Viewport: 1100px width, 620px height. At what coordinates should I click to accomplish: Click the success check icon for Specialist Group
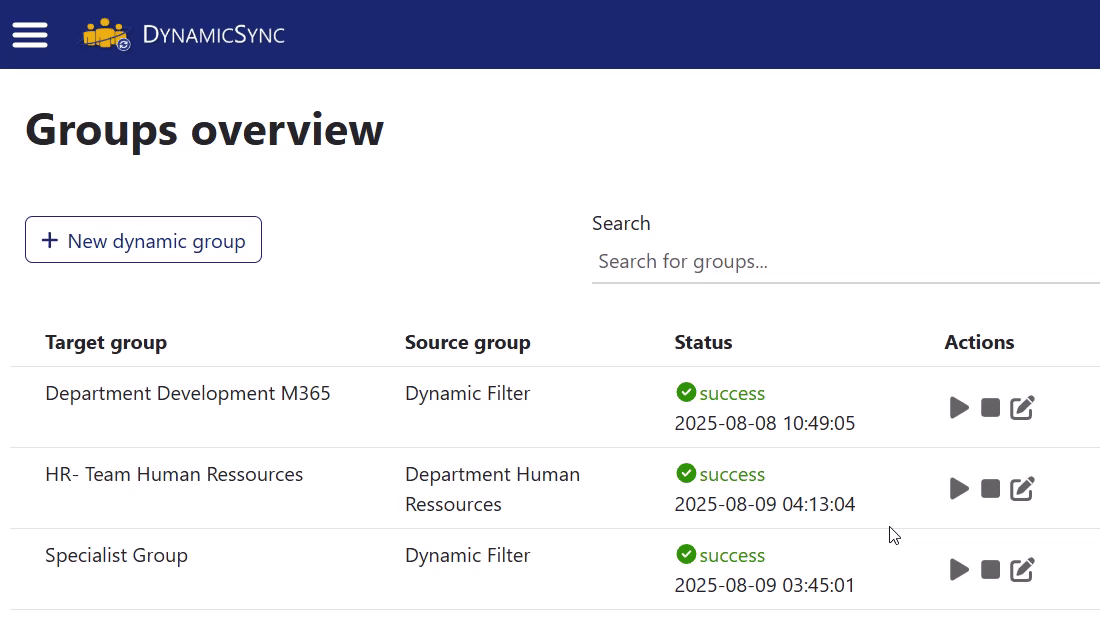(x=685, y=554)
